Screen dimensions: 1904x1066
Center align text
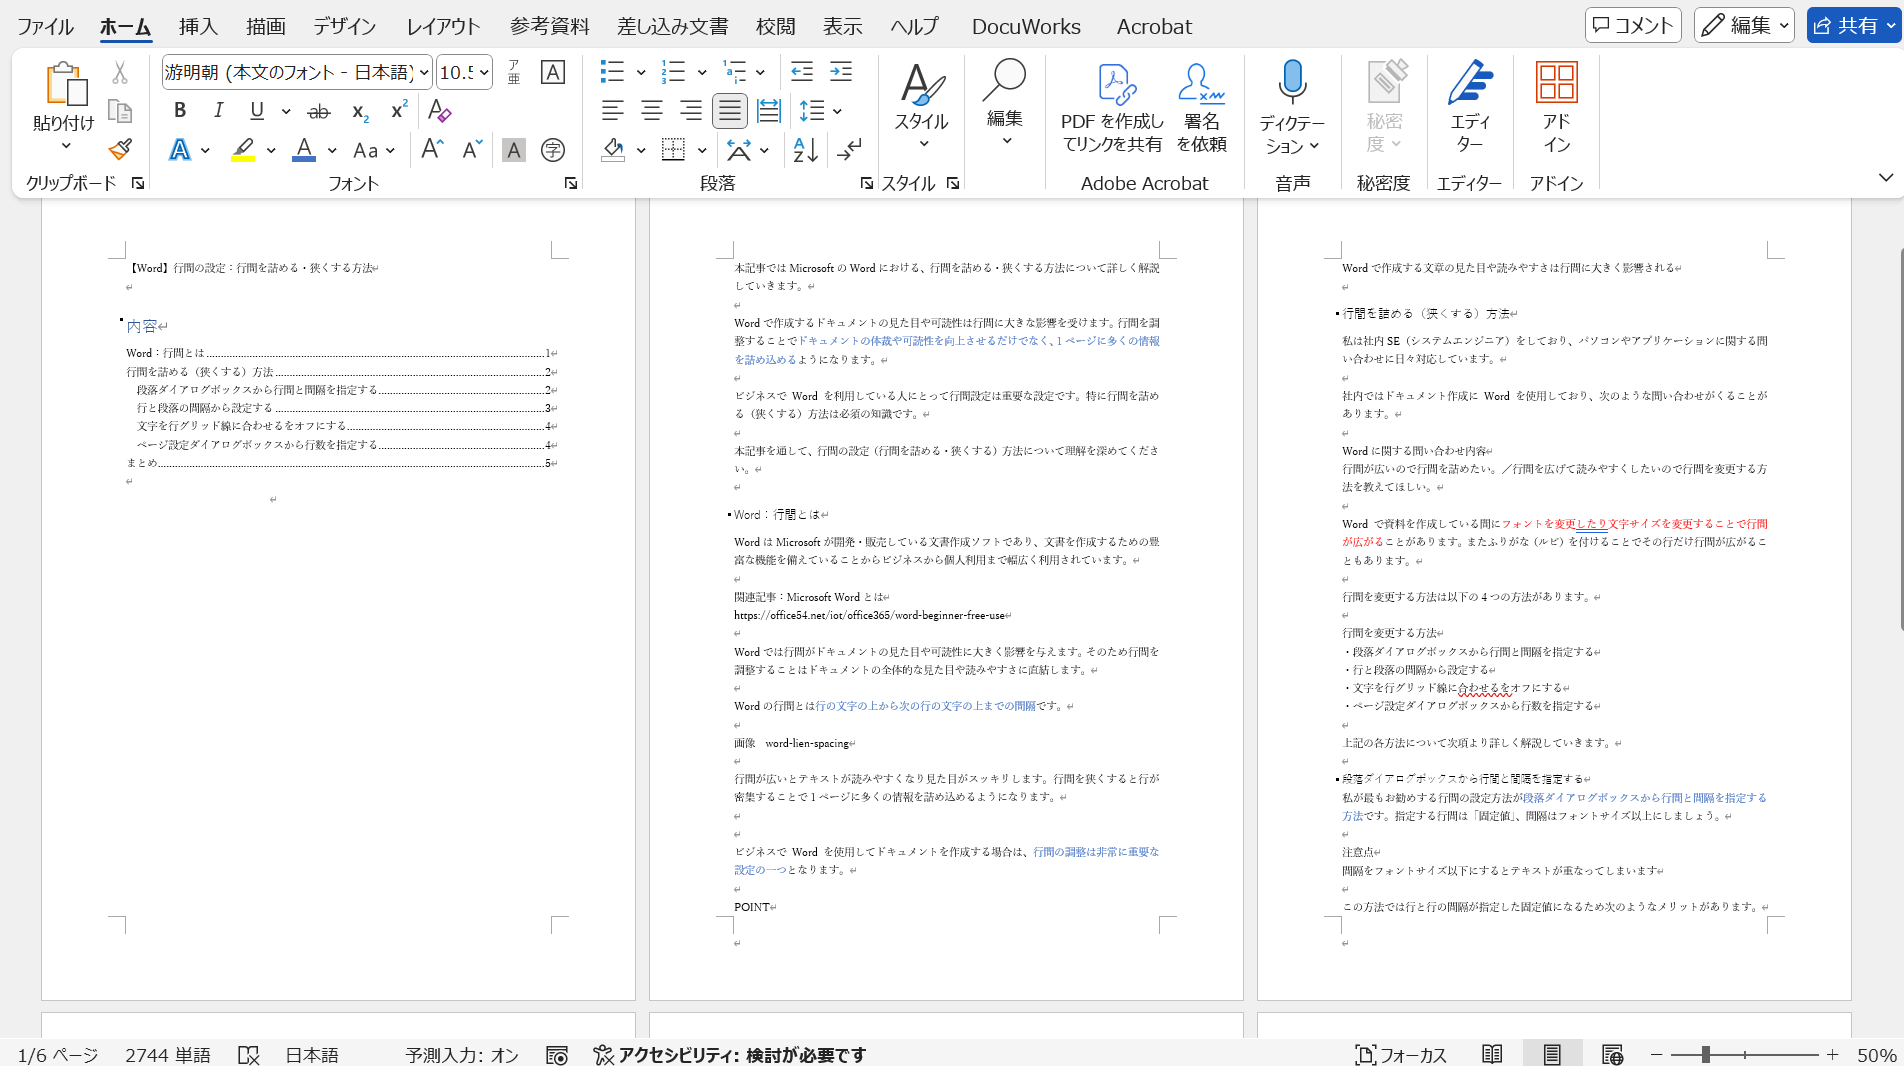pos(652,111)
